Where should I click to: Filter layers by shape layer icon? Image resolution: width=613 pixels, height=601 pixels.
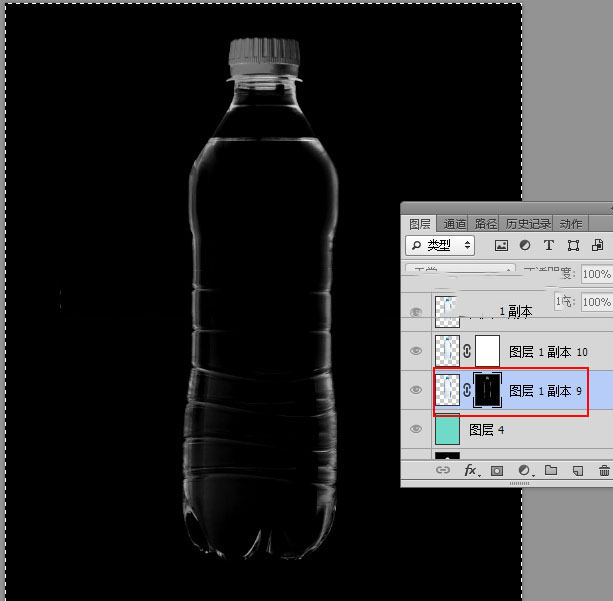(x=573, y=245)
